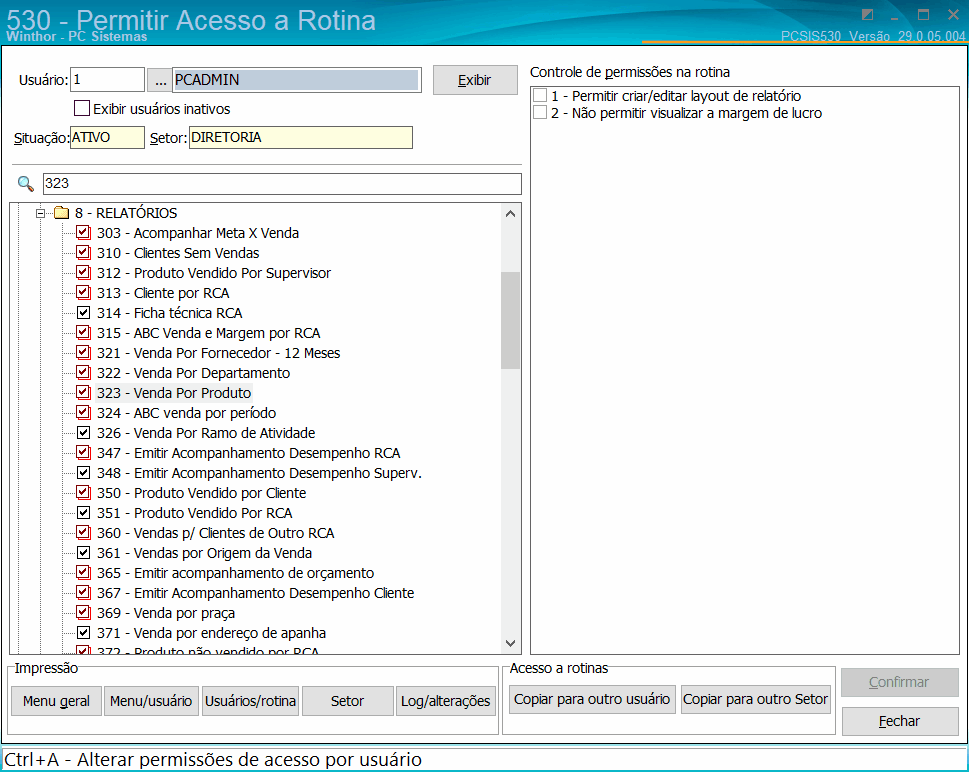Image resolution: width=969 pixels, height=772 pixels.
Task: Uncheck 371 - Venda por endereço de apanha
Action: (83, 632)
